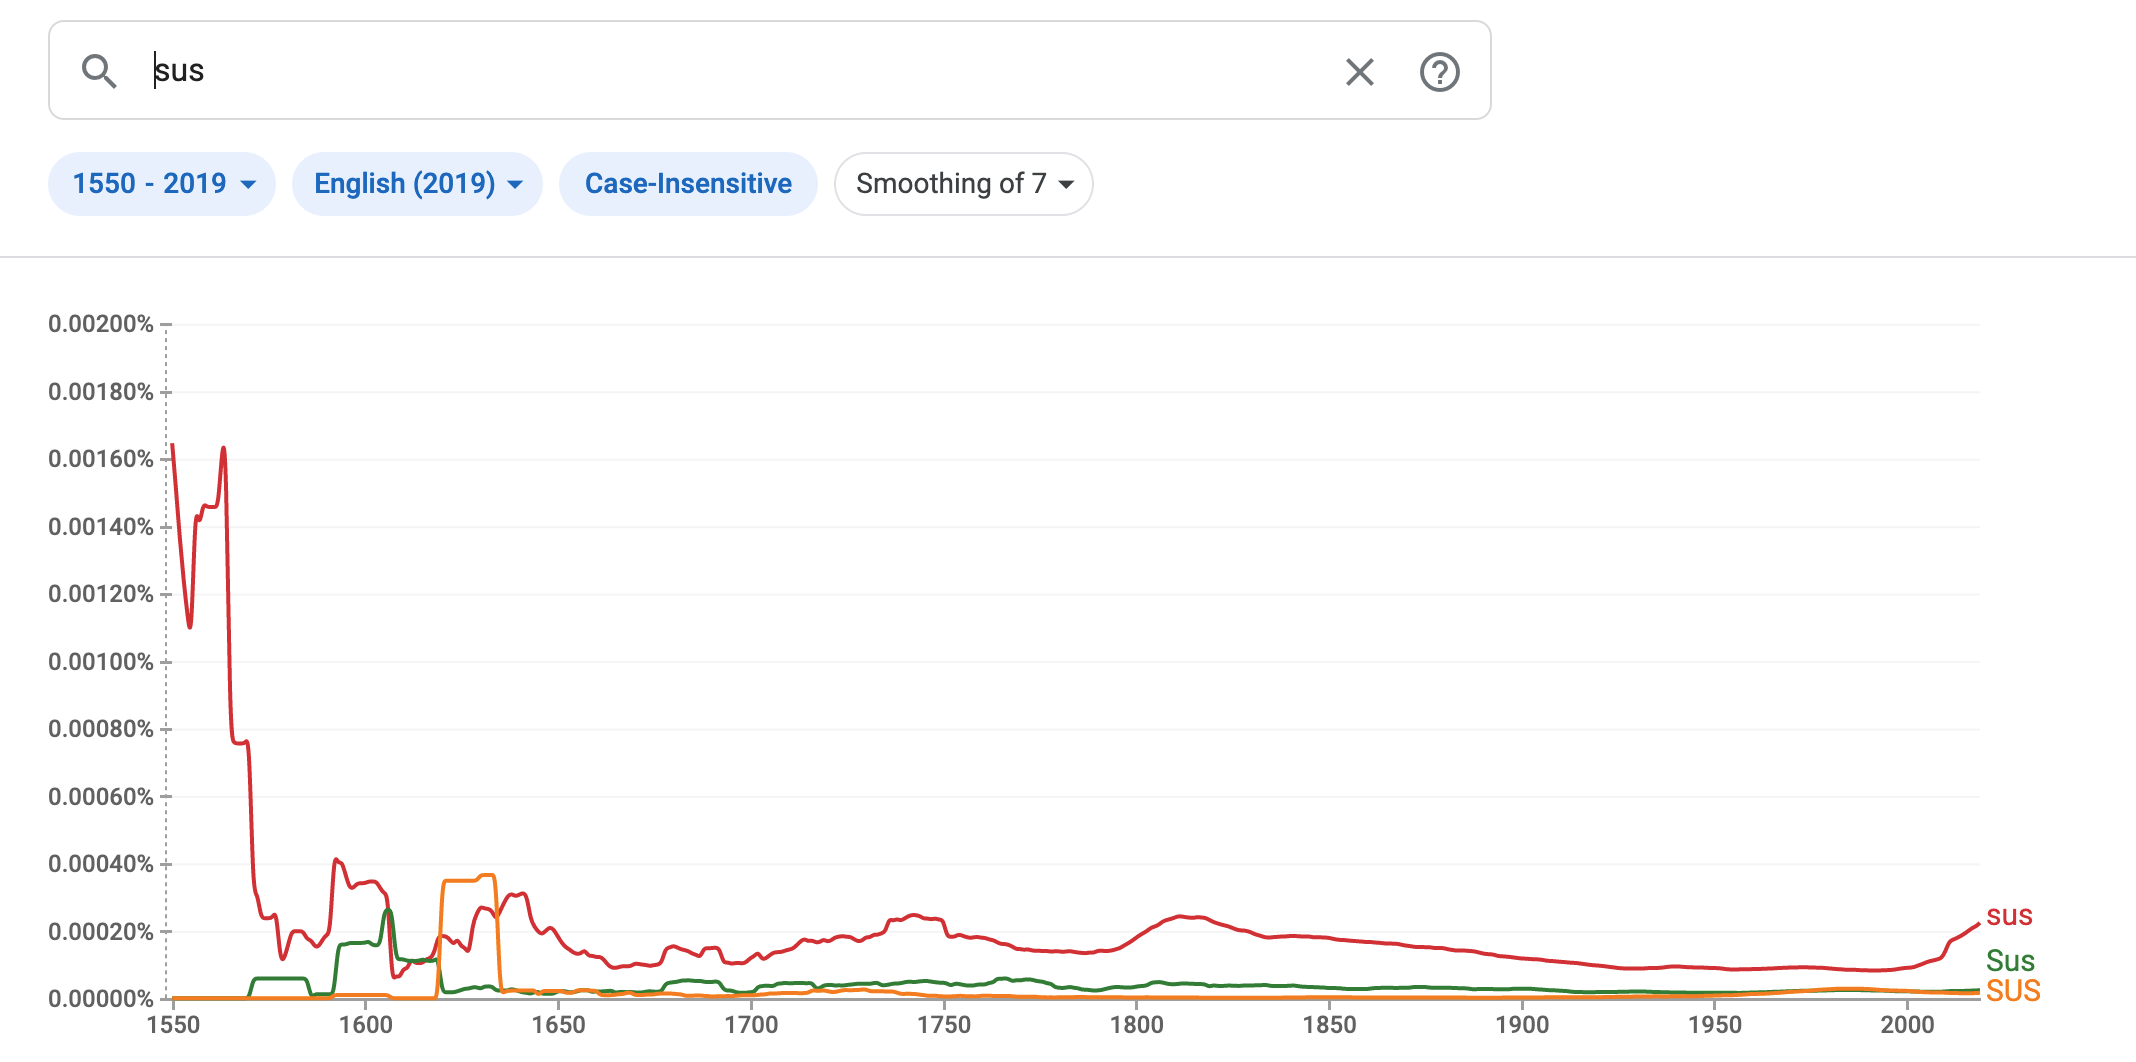Toggle the Case-Insensitive option
The height and width of the screenshot is (1062, 2136).
pyautogui.click(x=688, y=184)
